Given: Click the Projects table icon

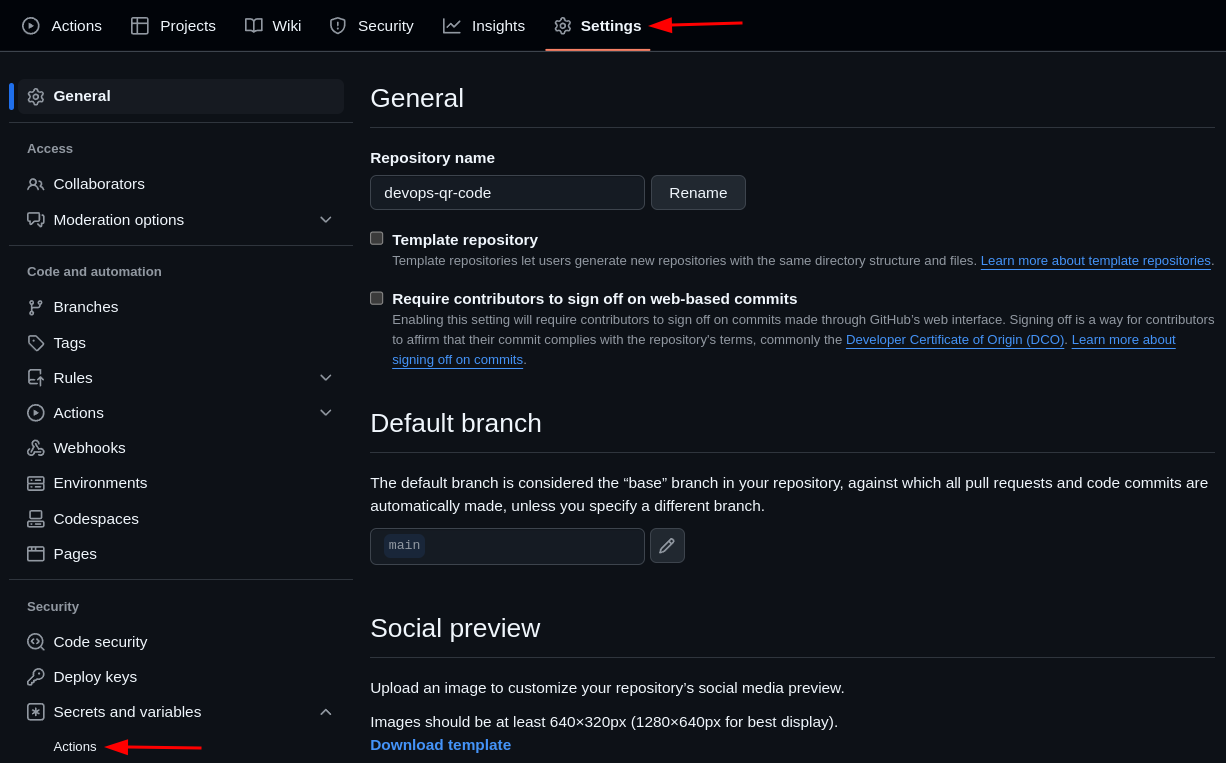Looking at the screenshot, I should 140,26.
